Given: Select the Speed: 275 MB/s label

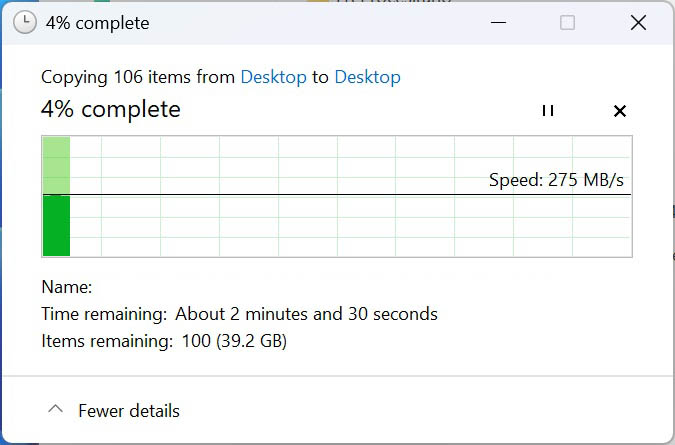Looking at the screenshot, I should pos(556,180).
